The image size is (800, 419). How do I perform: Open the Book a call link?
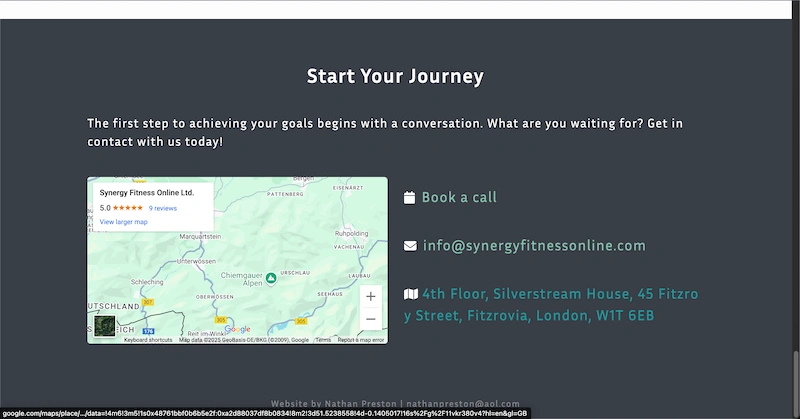pos(459,198)
